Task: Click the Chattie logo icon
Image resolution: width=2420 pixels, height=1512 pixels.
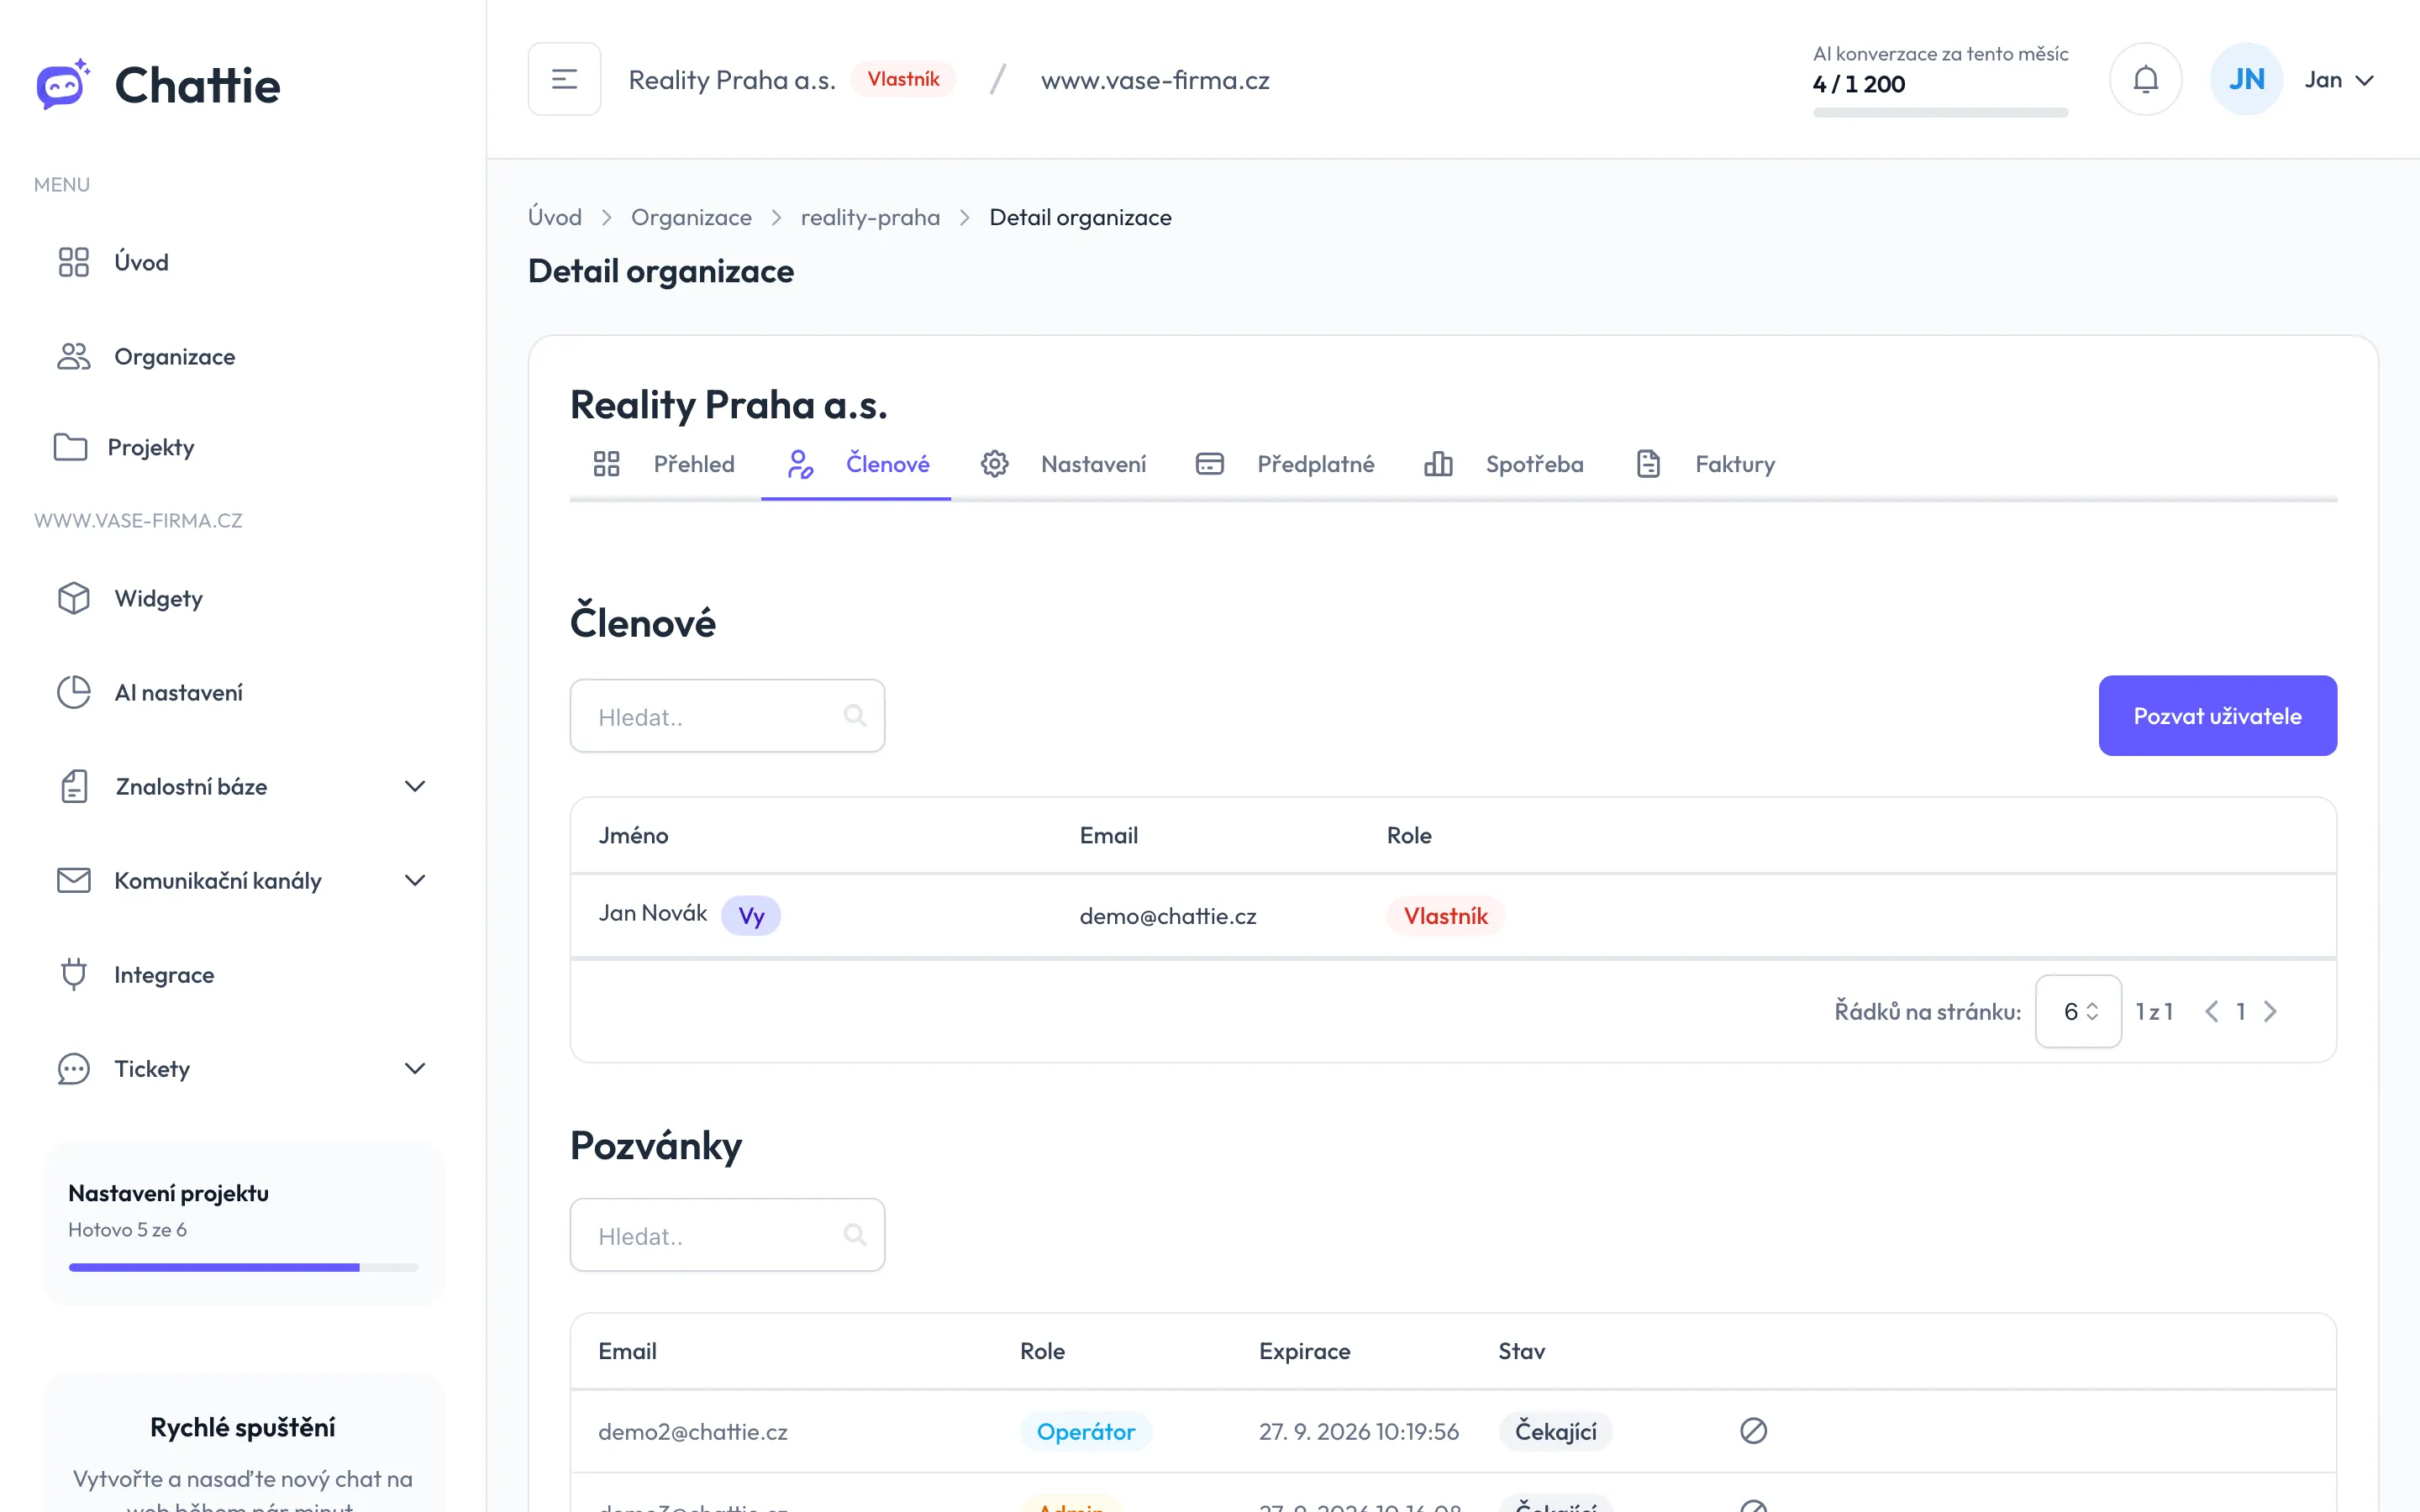Action: 63,84
